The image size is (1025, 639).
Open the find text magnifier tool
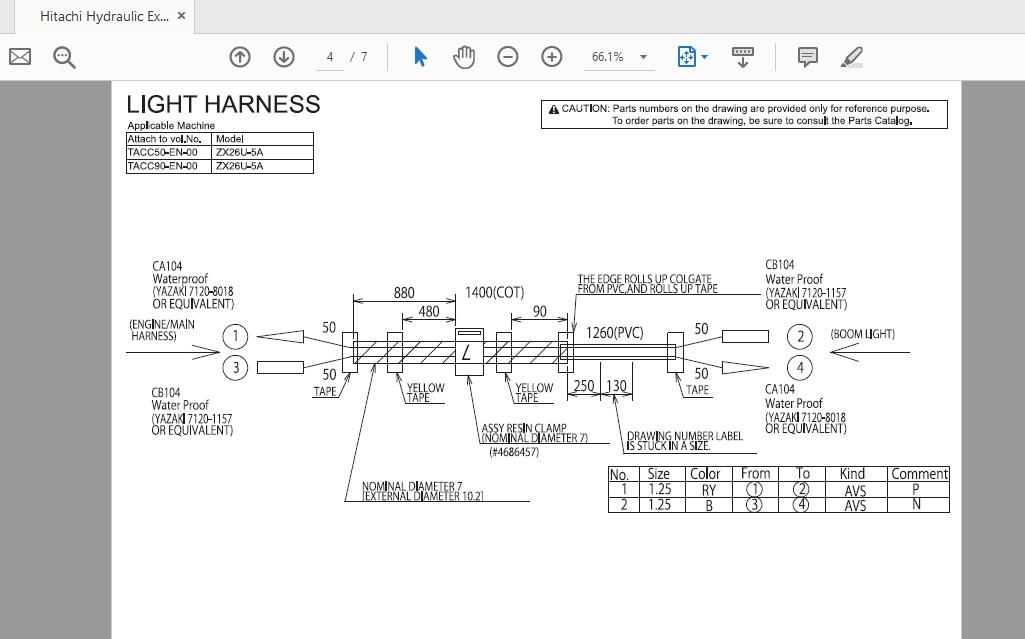tap(64, 57)
